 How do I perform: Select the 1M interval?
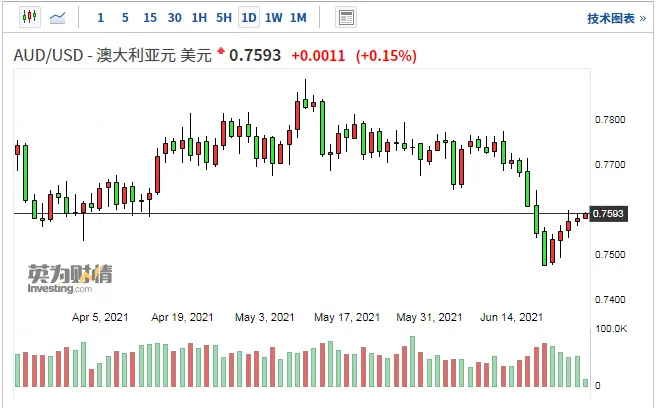click(x=298, y=18)
